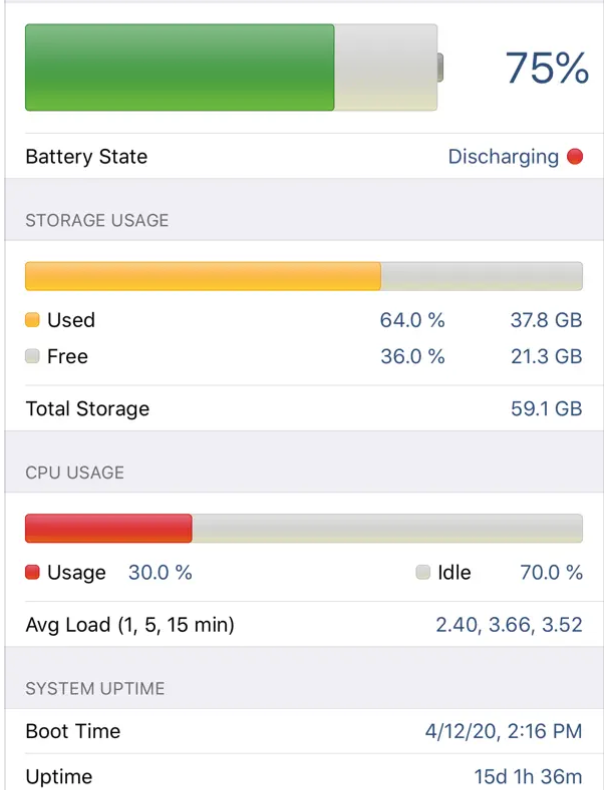Viewport: 604px width, 790px height.
Task: Click the 59.1 GB total storage value
Action: [546, 409]
